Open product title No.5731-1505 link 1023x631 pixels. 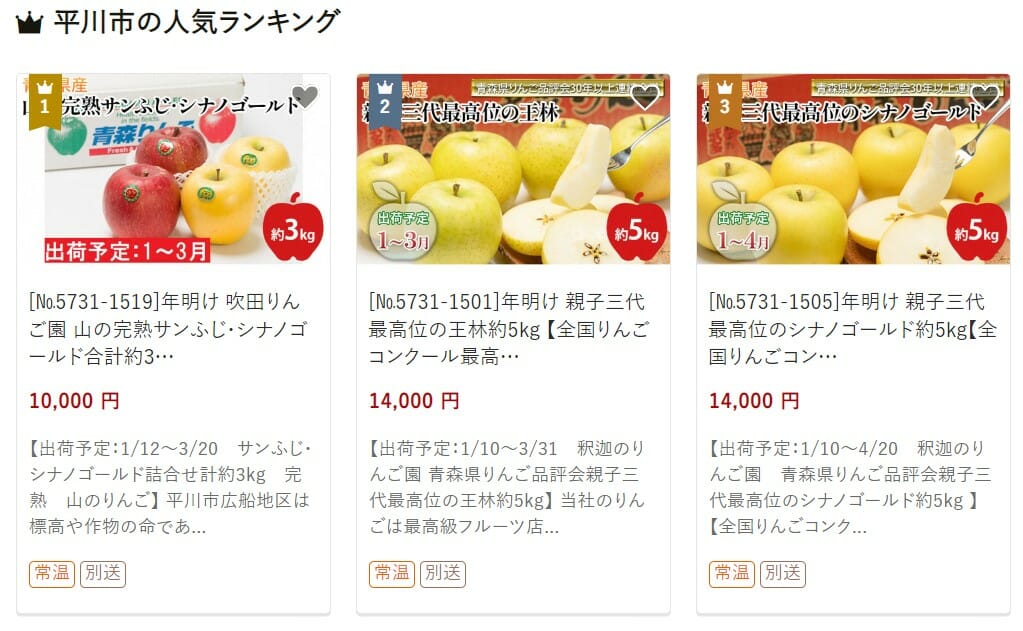(x=853, y=329)
